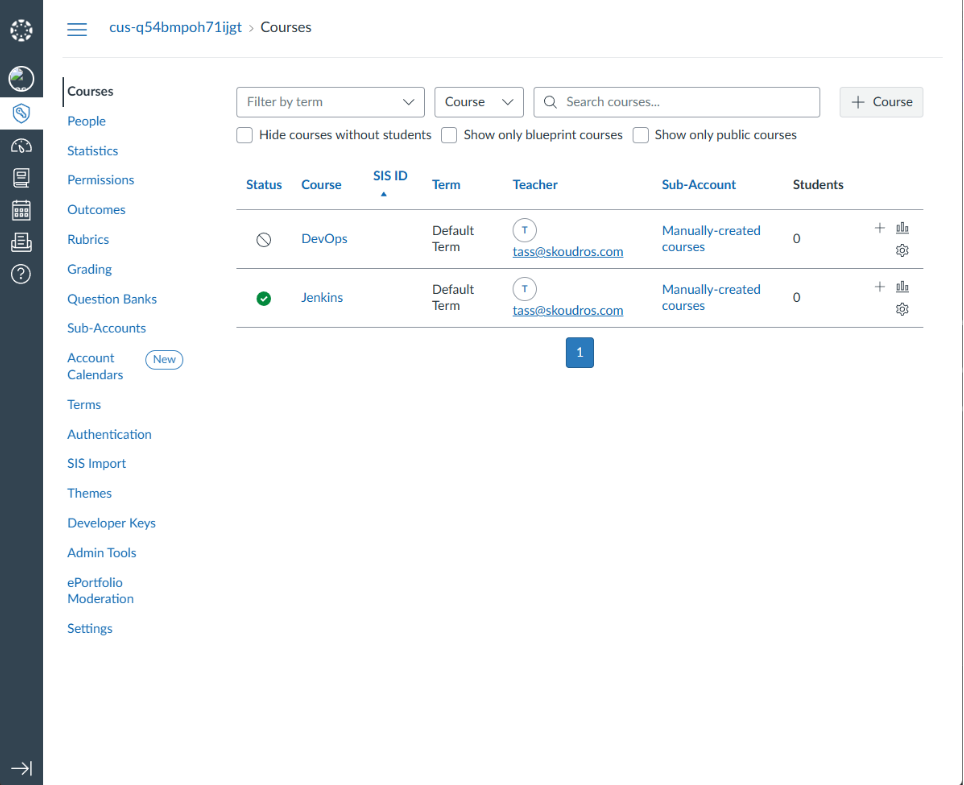Sort table by Course column
This screenshot has height=785, width=964.
321,185
